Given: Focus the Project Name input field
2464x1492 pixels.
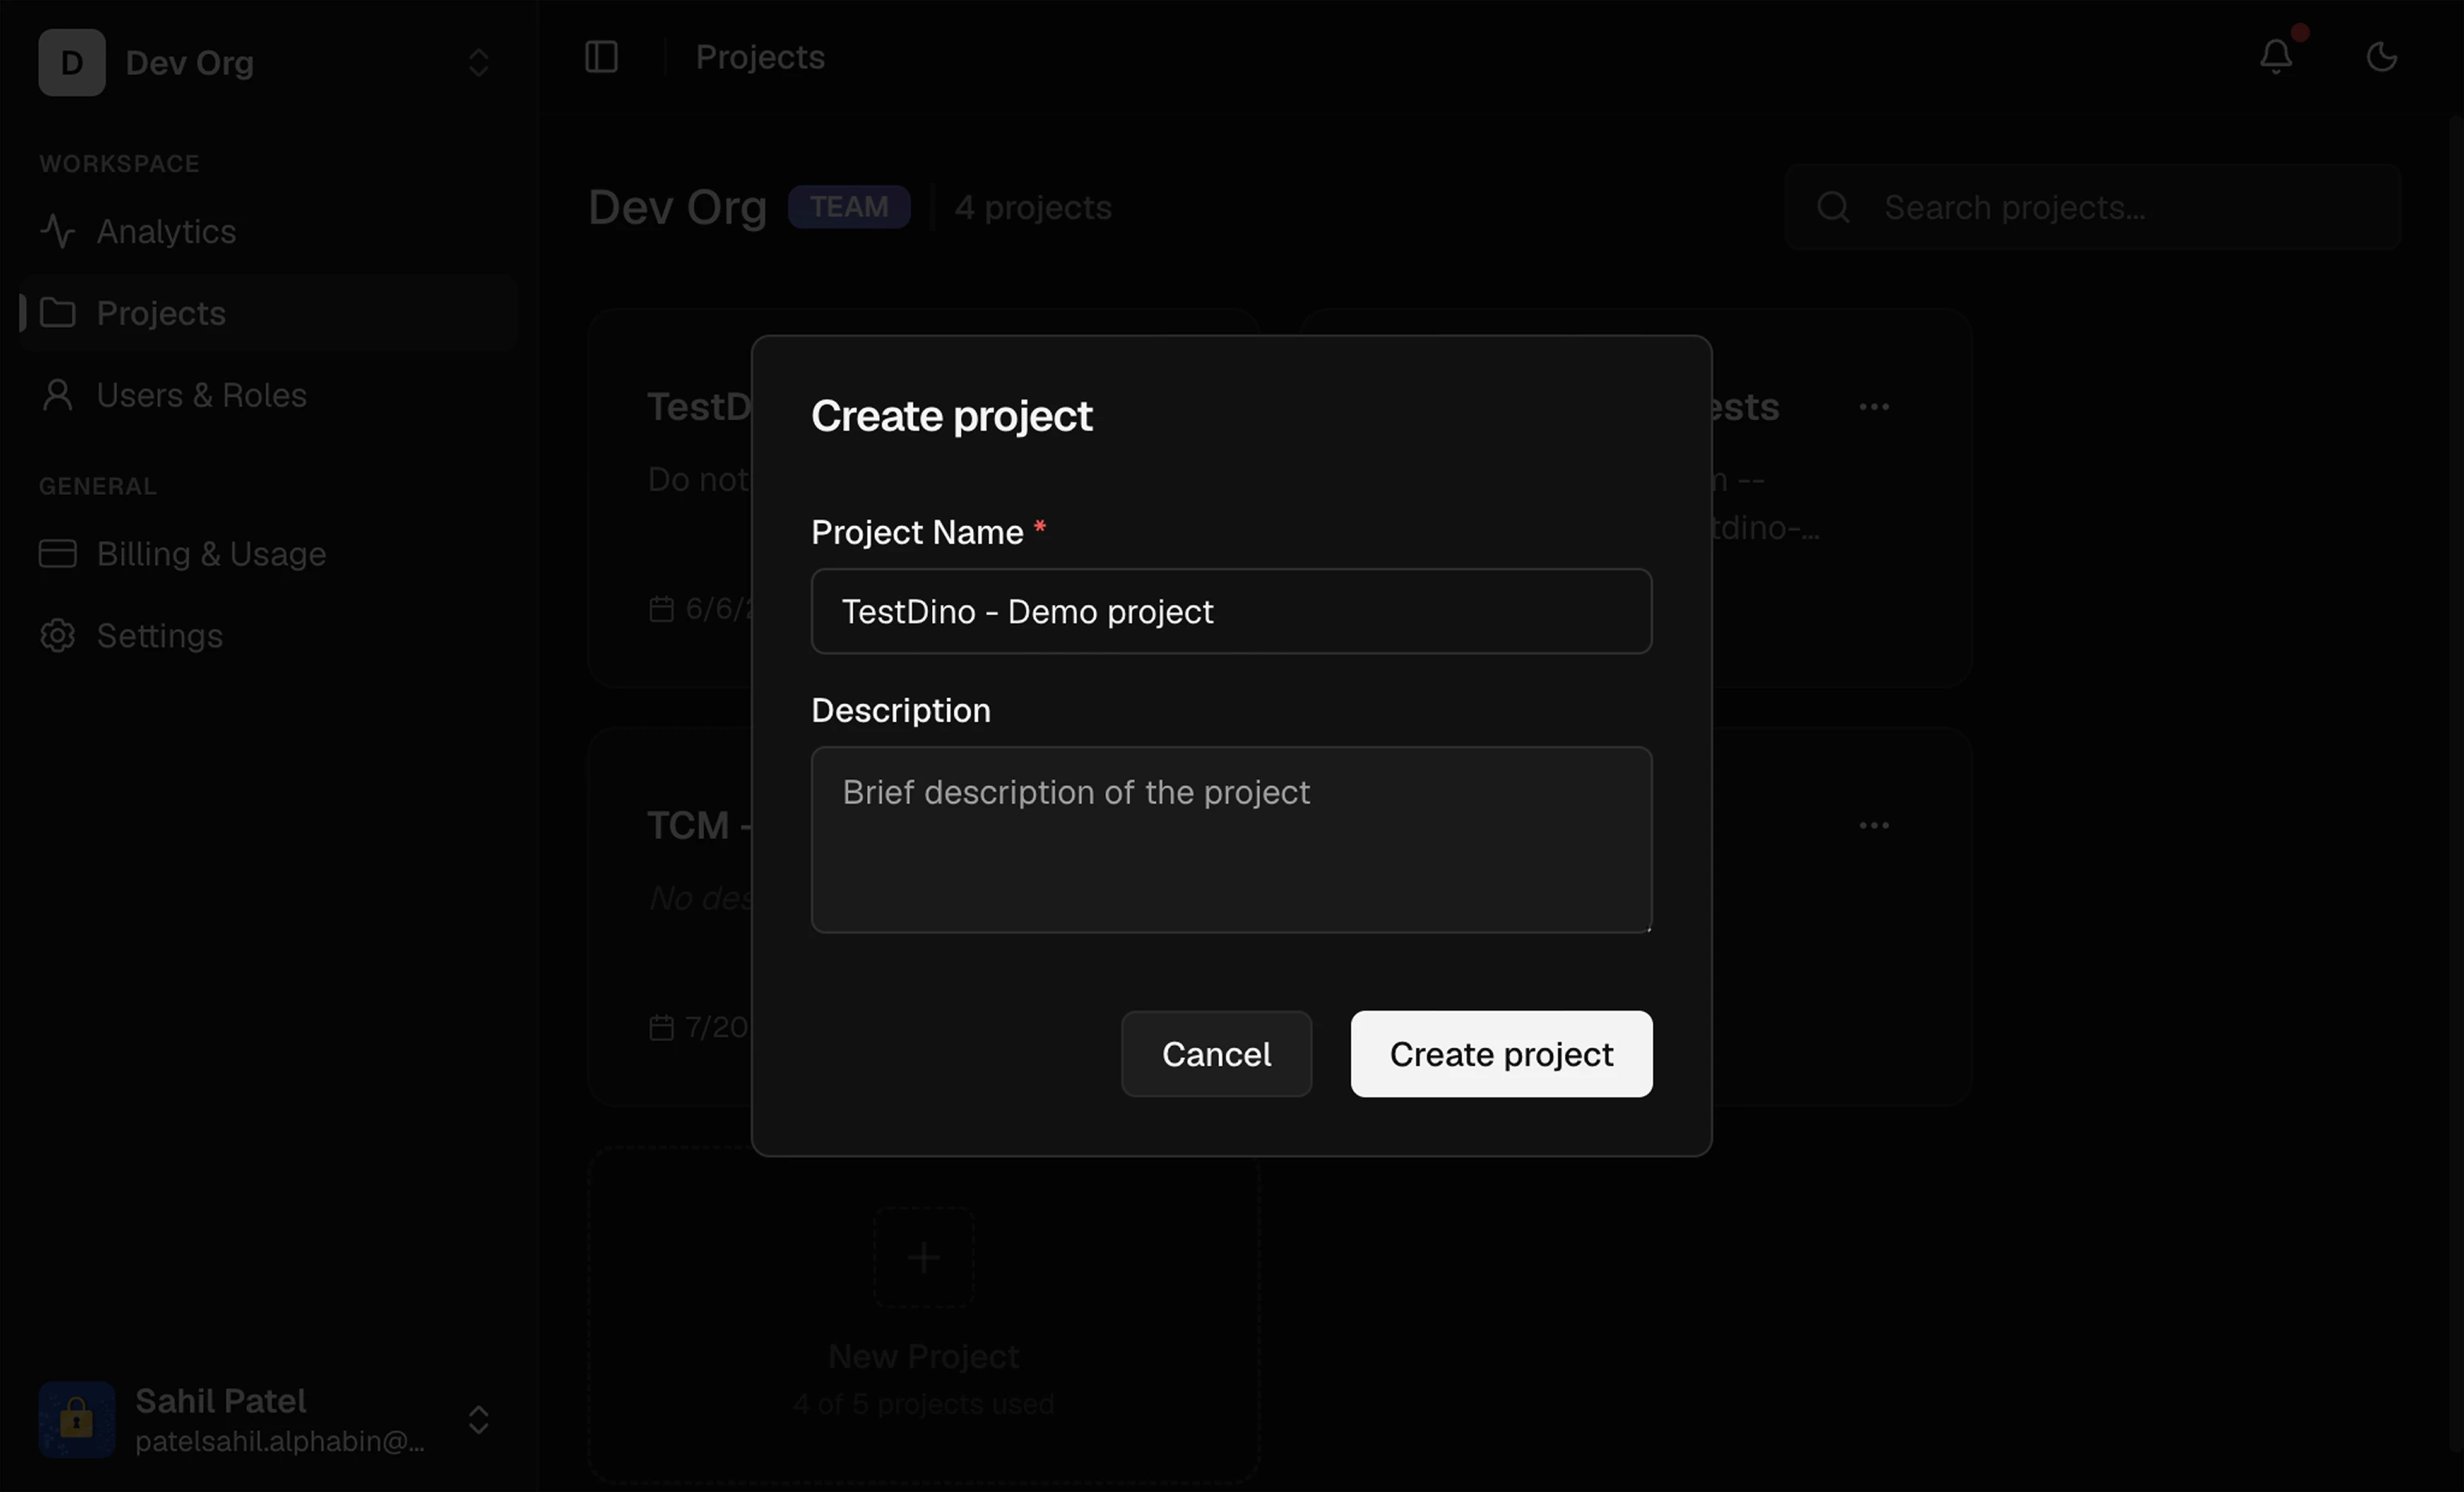Looking at the screenshot, I should coord(1231,611).
